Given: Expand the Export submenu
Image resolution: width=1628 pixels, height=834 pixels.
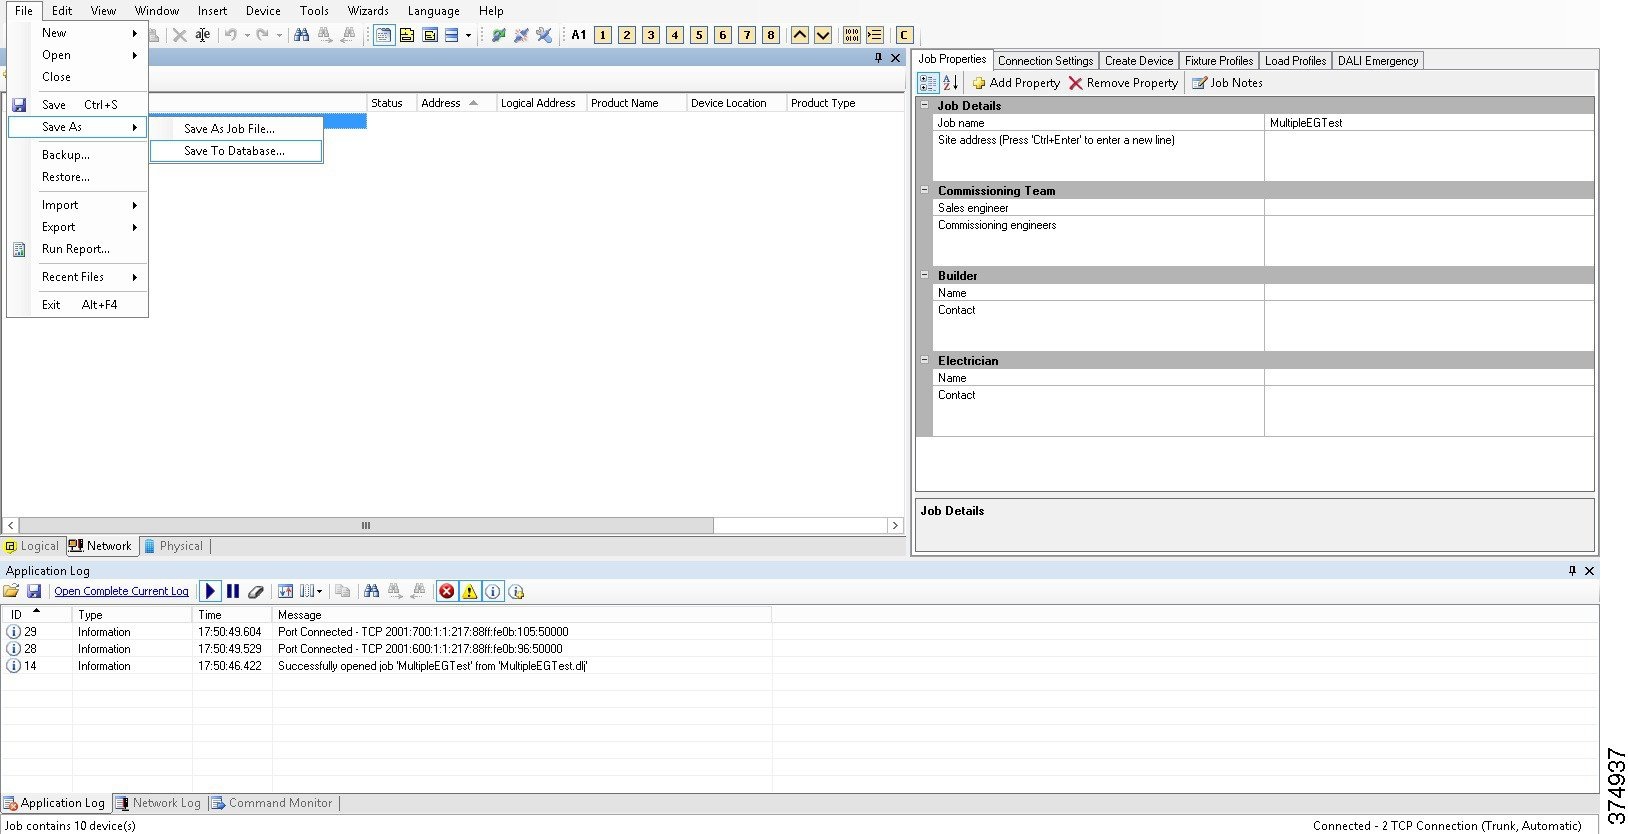Looking at the screenshot, I should 78,227.
